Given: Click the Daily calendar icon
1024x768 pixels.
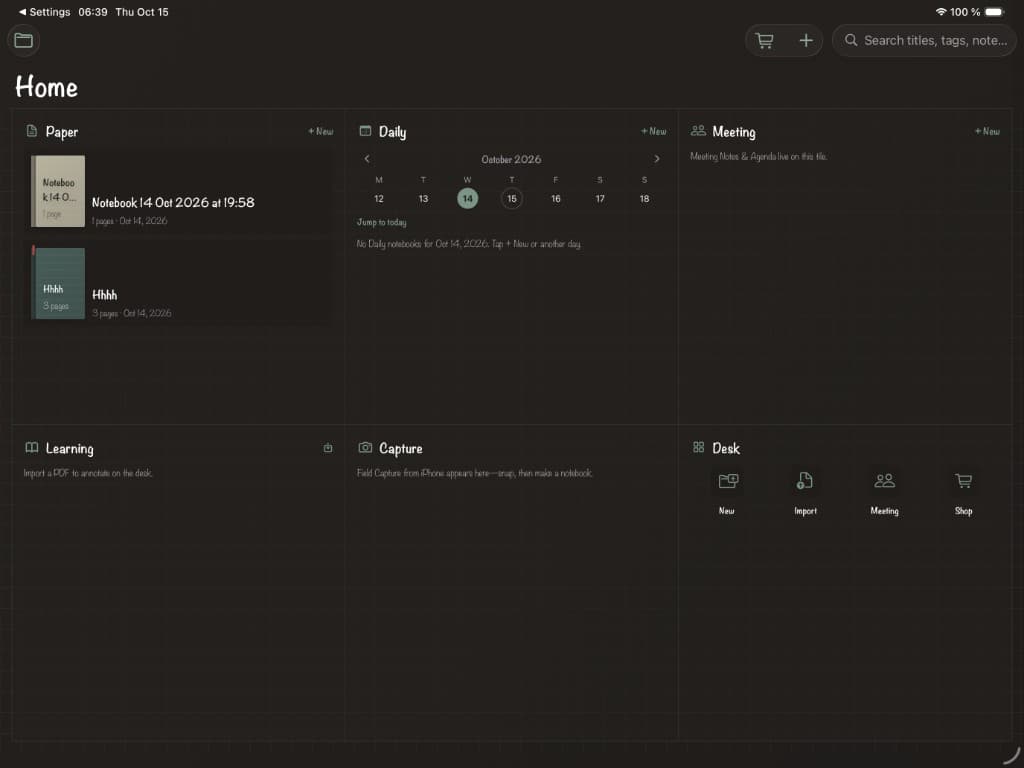Looking at the screenshot, I should [x=365, y=131].
